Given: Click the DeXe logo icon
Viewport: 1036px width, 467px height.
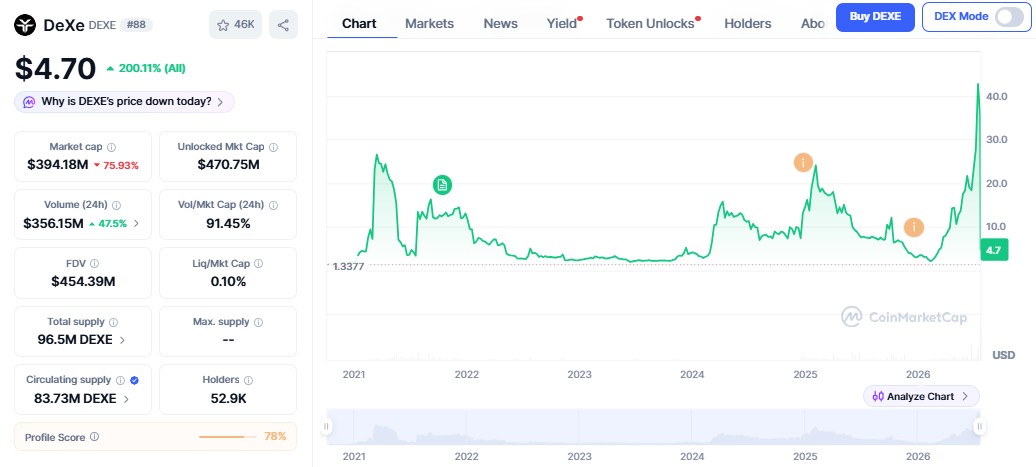Looking at the screenshot, I should coord(25,25).
